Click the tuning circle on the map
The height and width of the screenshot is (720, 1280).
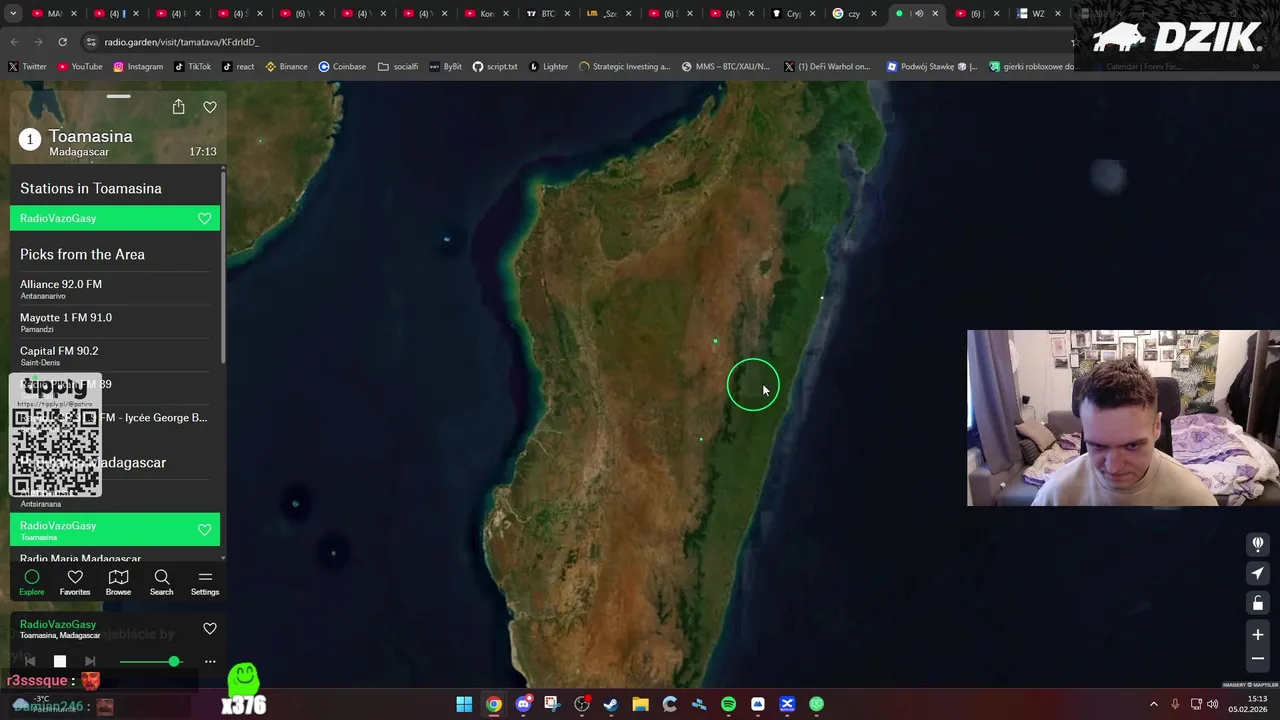coord(753,385)
